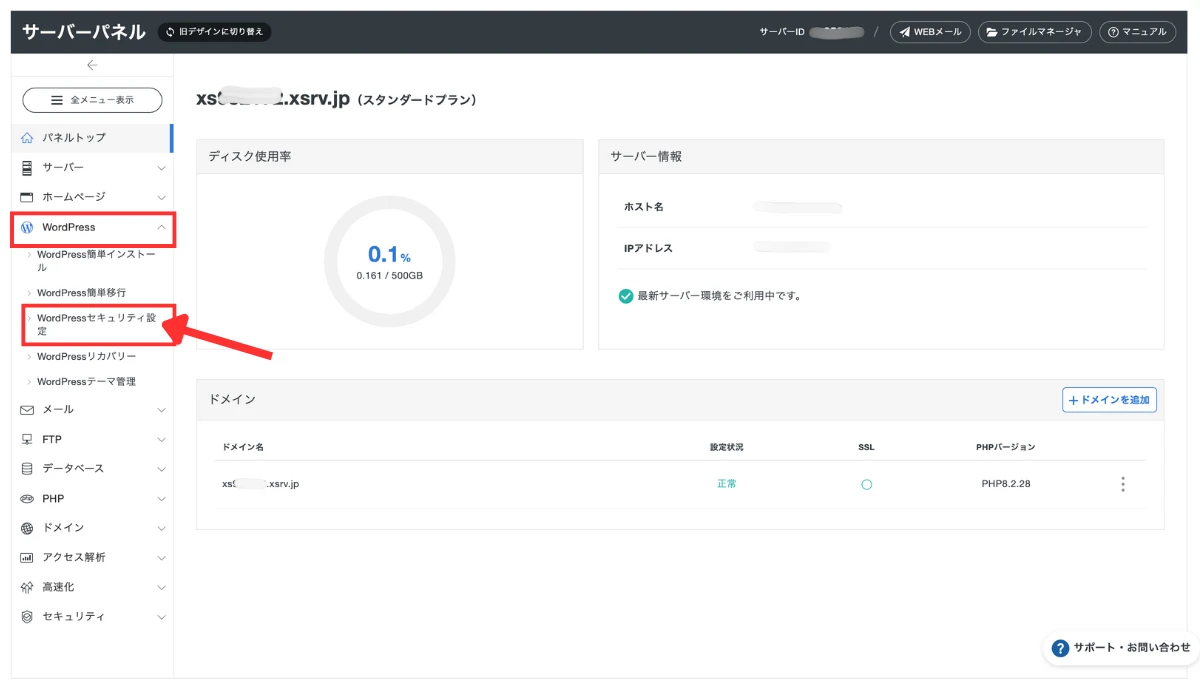The height and width of the screenshot is (680, 1200).
Task: Expand the FTP menu chevron
Action: 162,440
